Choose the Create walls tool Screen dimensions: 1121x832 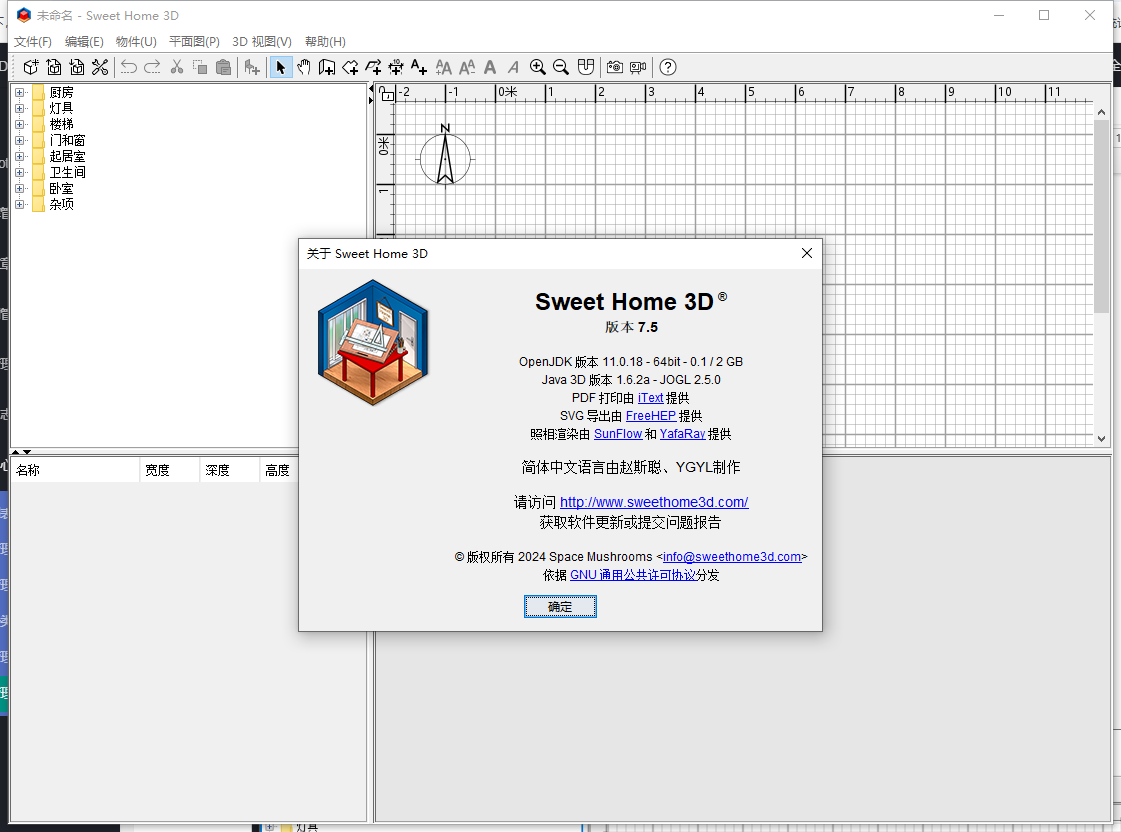point(327,67)
